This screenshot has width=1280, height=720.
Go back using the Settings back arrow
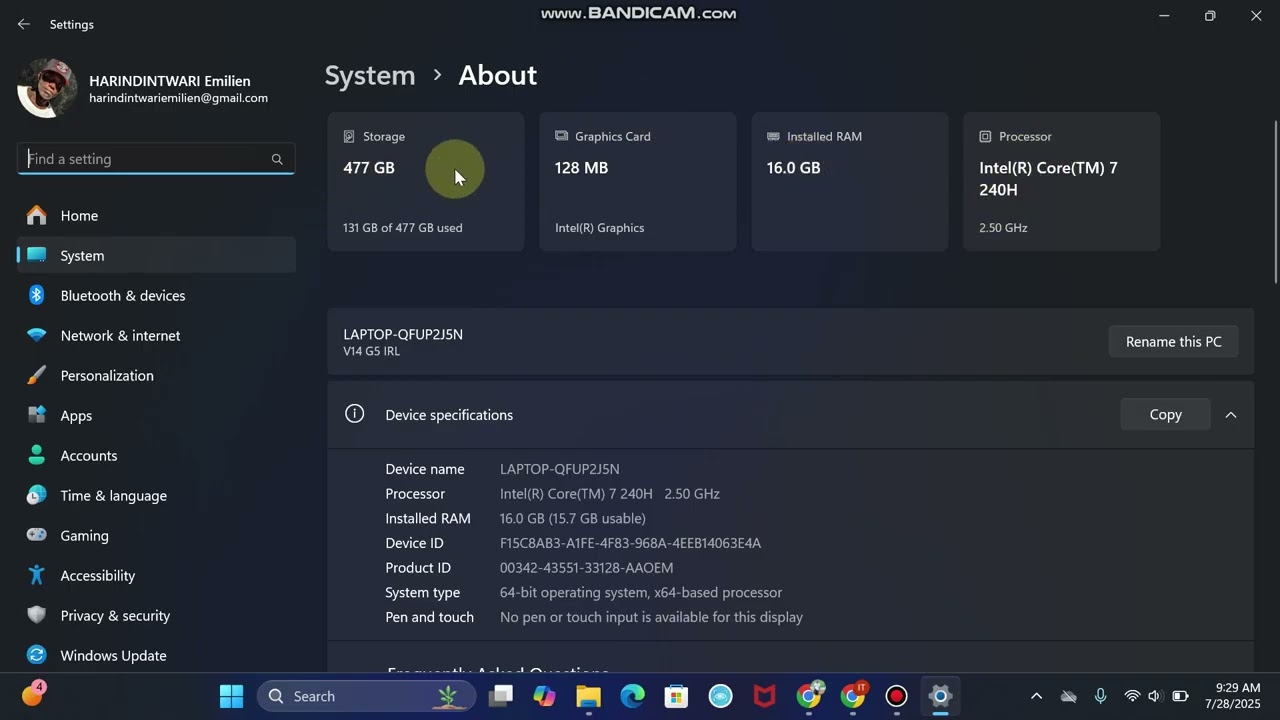23,24
